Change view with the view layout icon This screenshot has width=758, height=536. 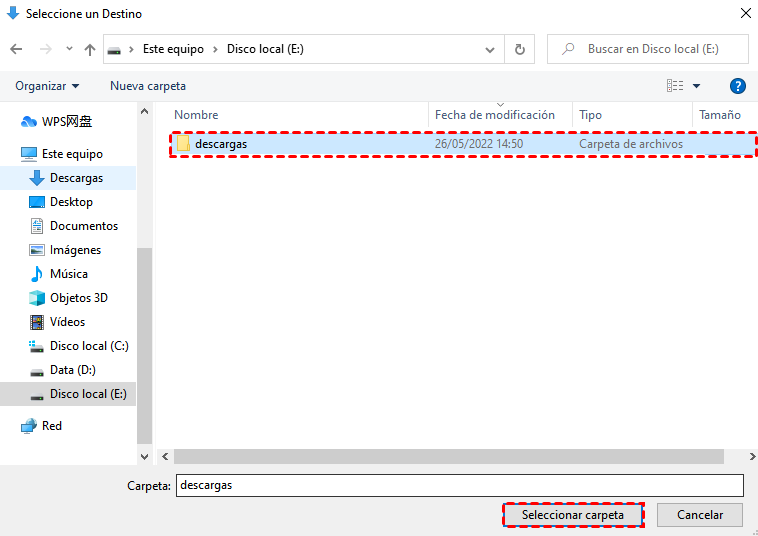point(675,86)
